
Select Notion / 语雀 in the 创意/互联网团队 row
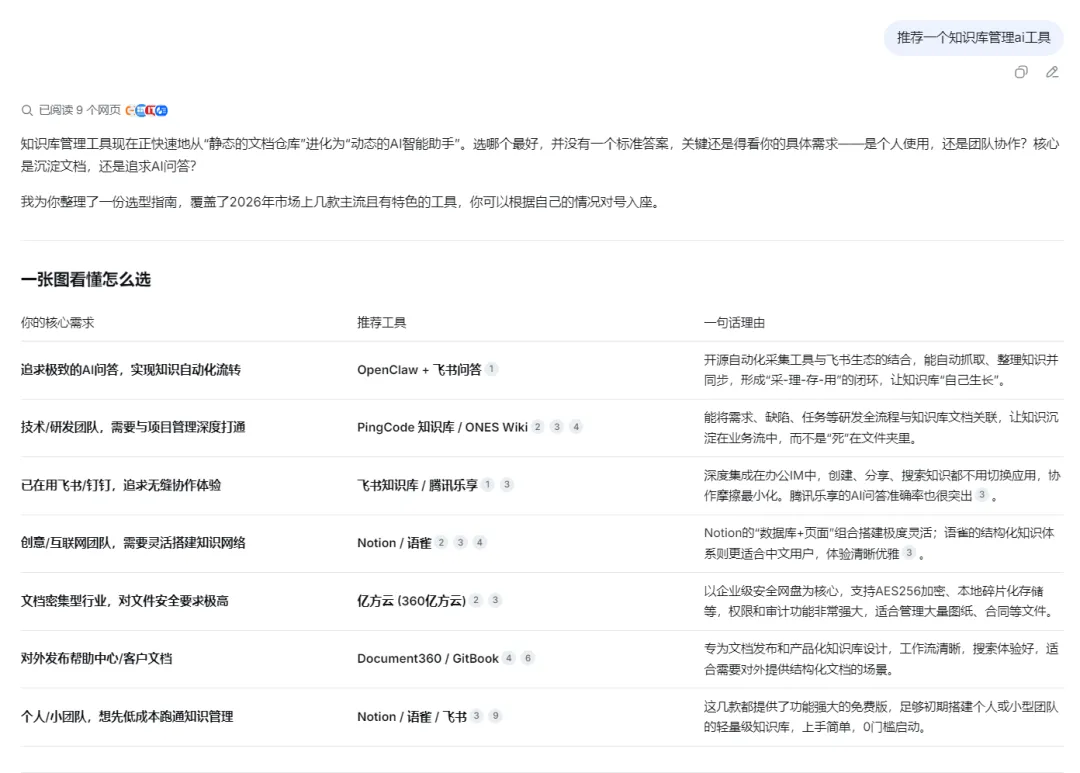coord(394,543)
